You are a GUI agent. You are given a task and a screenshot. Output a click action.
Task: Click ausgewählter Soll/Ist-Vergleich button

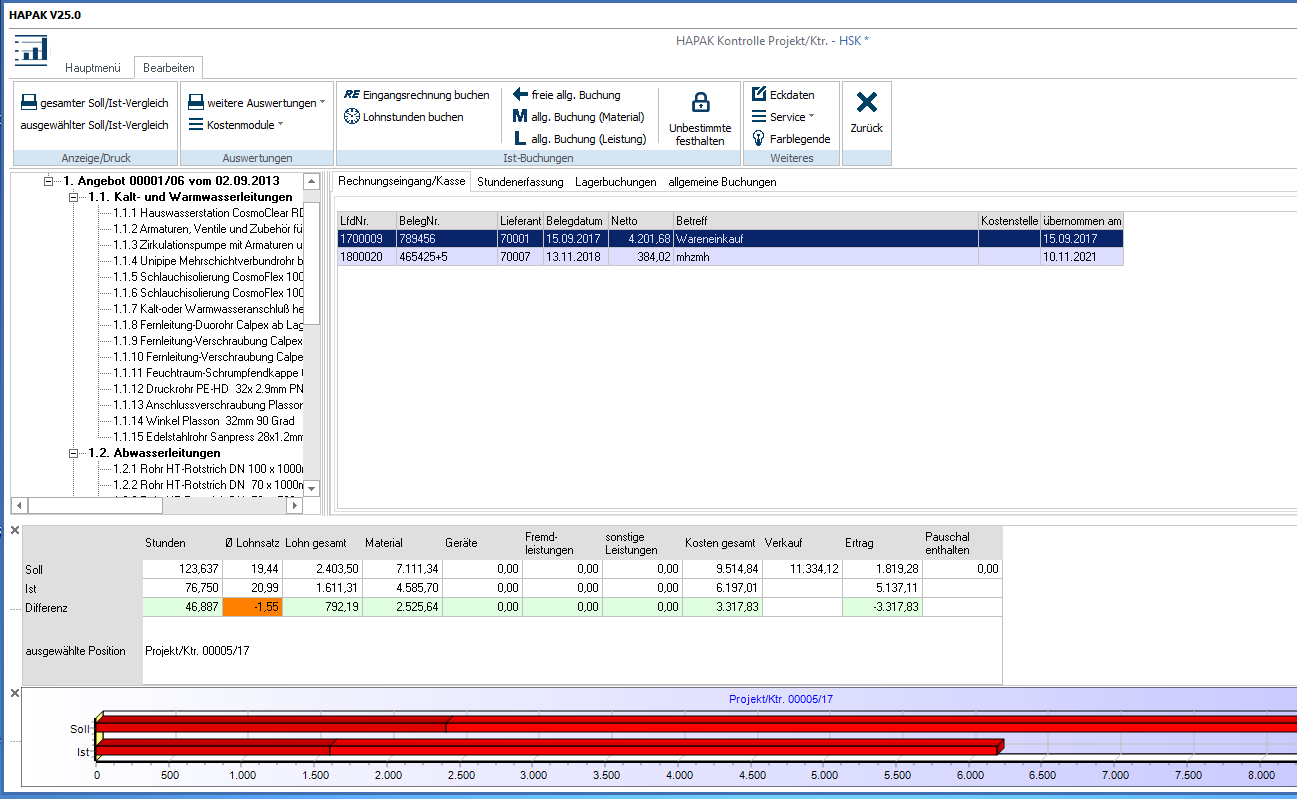coord(95,125)
